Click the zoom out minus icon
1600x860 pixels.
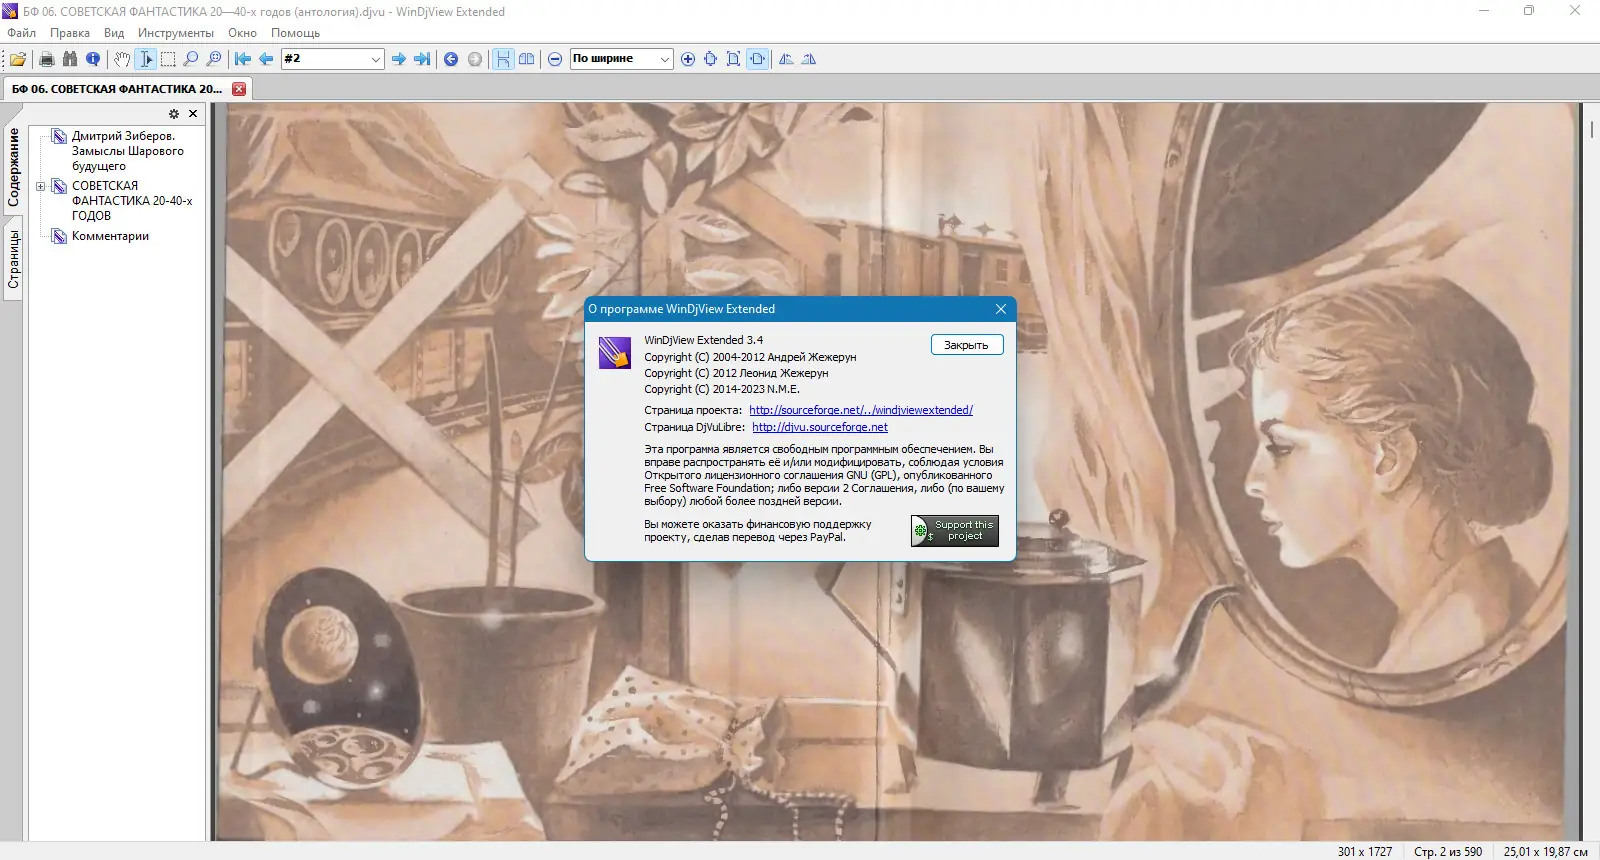pos(555,59)
